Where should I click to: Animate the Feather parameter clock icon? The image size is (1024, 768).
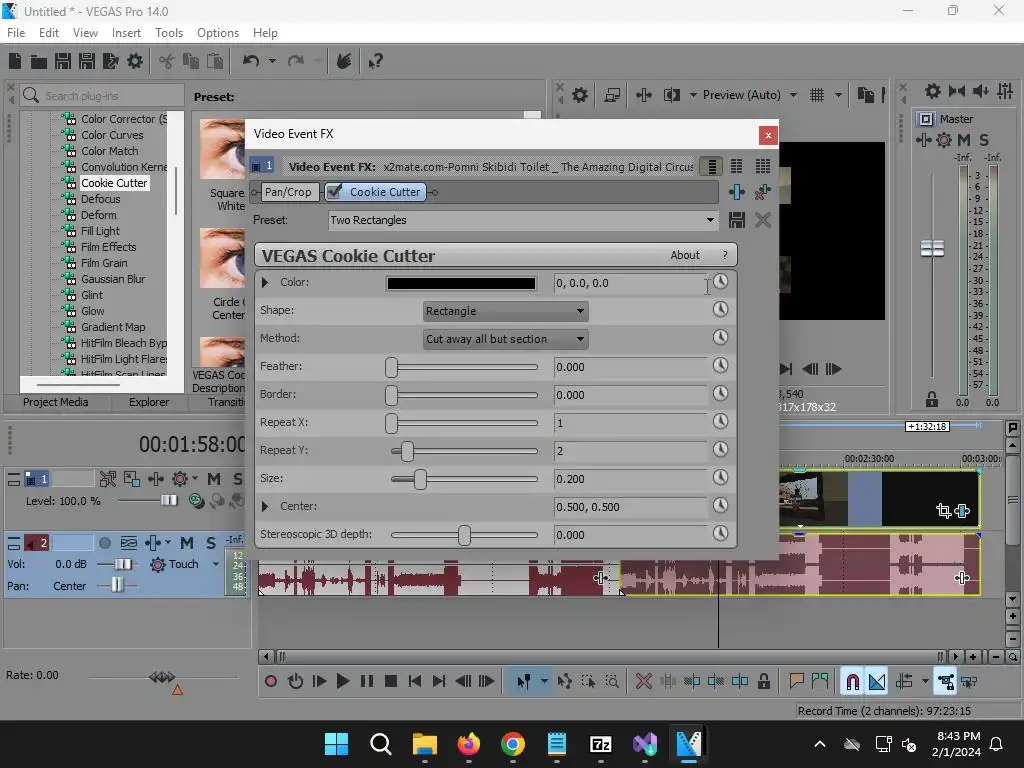720,366
